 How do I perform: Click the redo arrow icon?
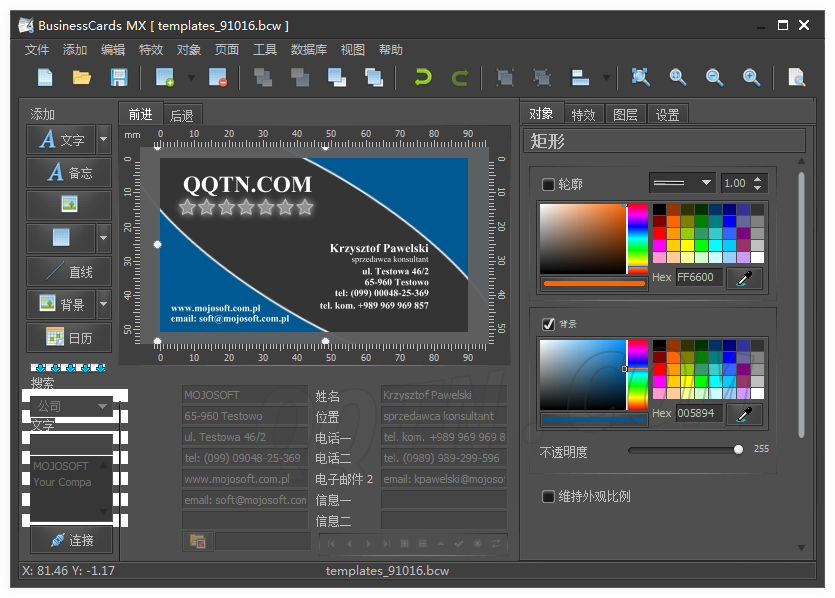459,78
